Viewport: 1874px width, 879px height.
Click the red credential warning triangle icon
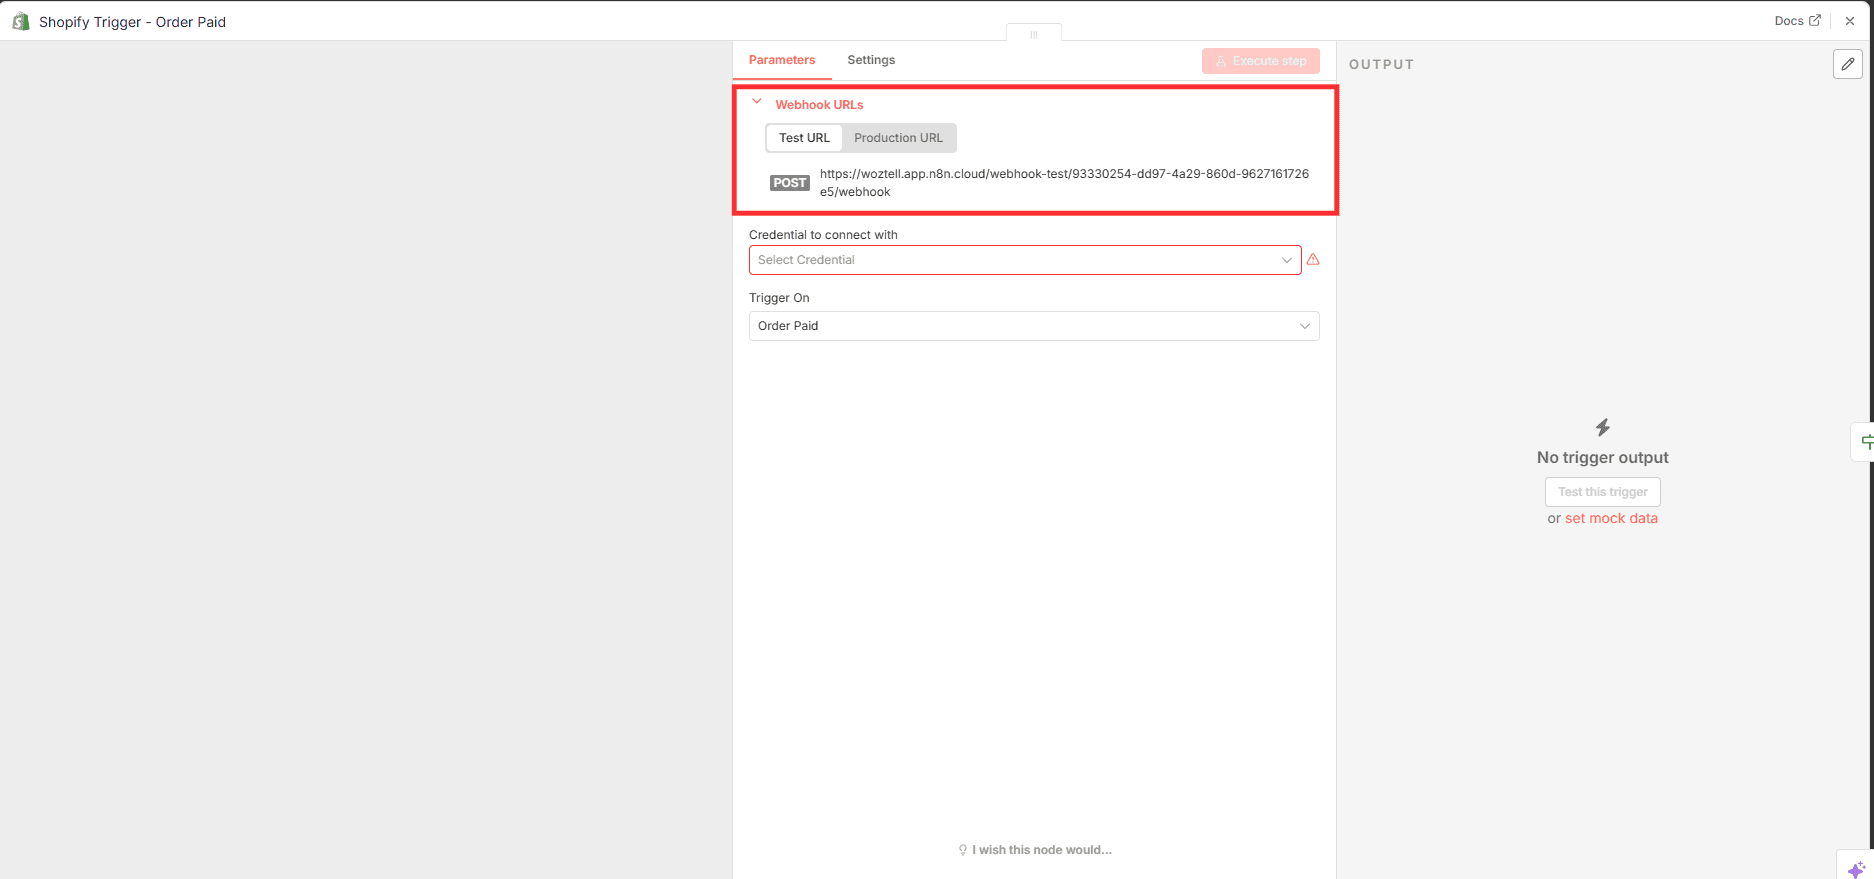tap(1313, 260)
